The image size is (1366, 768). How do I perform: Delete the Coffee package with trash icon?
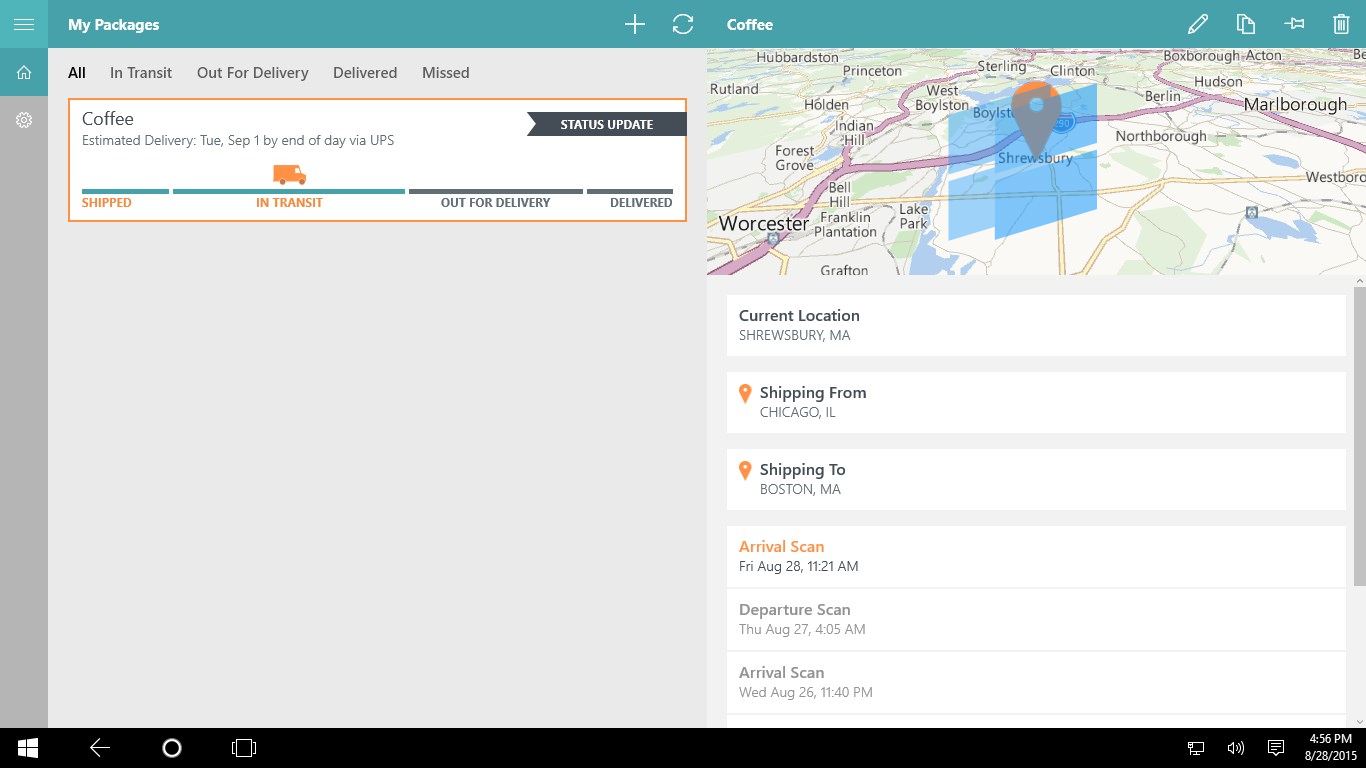point(1341,24)
